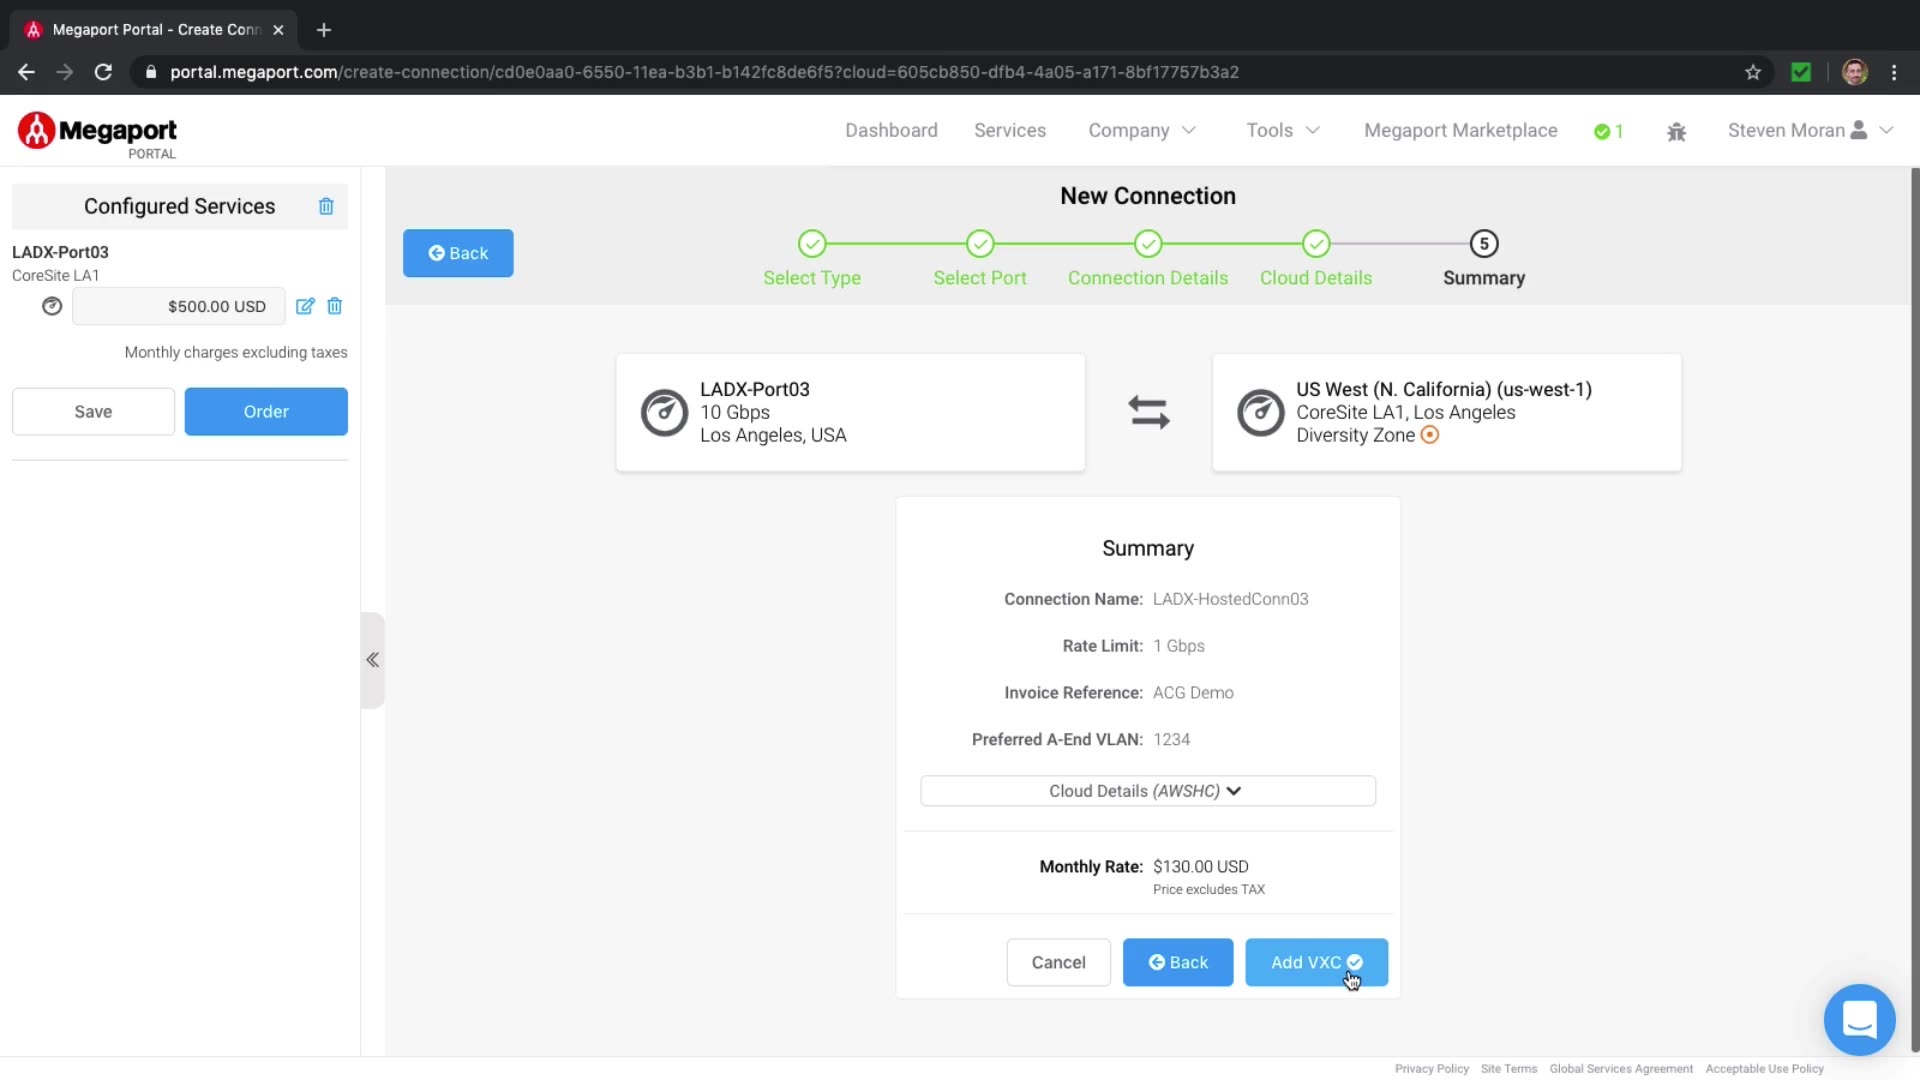Click the green status check notification
The height and width of the screenshot is (1080, 1920).
click(x=1608, y=132)
